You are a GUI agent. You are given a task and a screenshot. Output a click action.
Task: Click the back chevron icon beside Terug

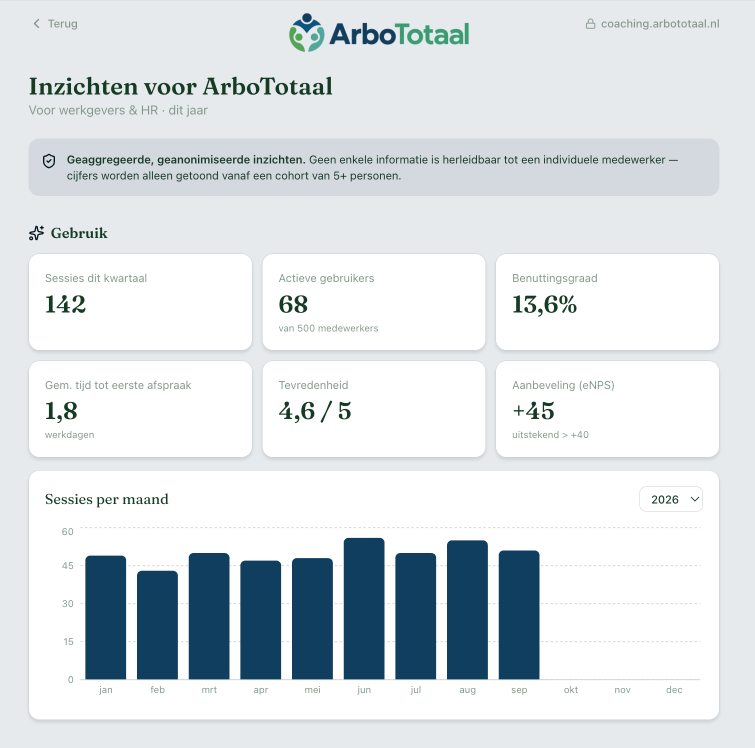point(36,24)
